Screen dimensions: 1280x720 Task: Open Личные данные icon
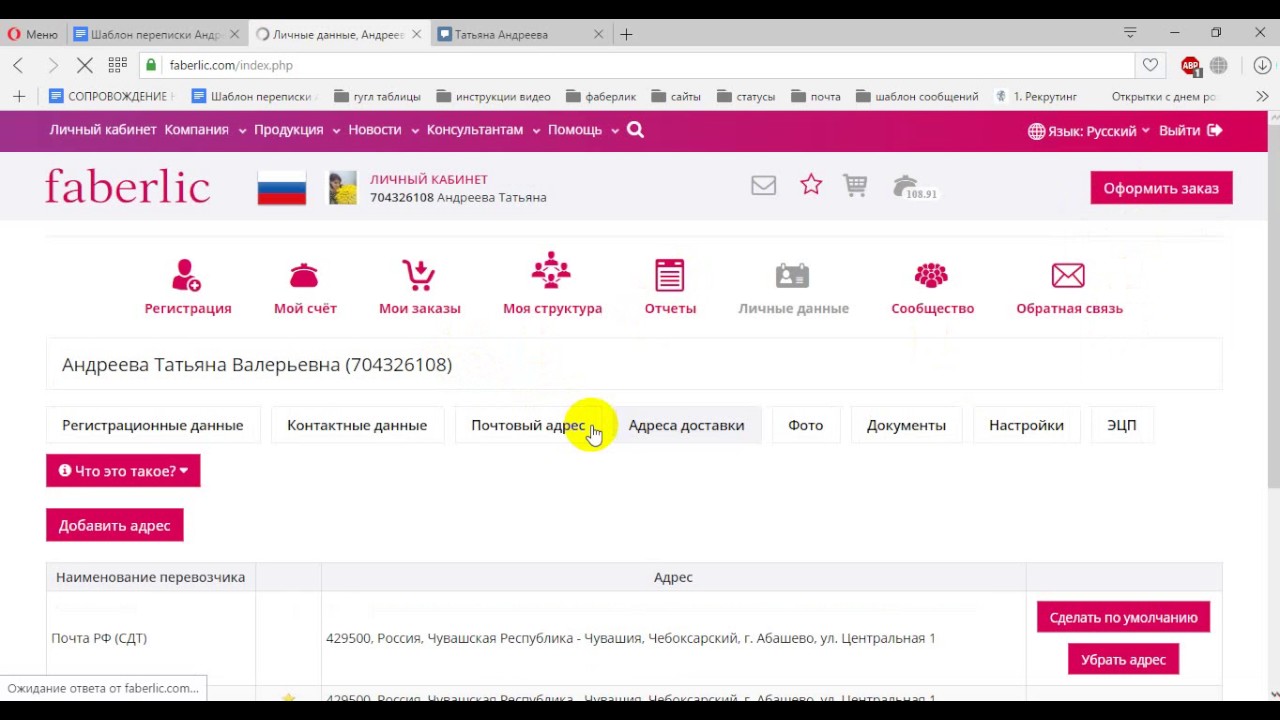pos(793,287)
